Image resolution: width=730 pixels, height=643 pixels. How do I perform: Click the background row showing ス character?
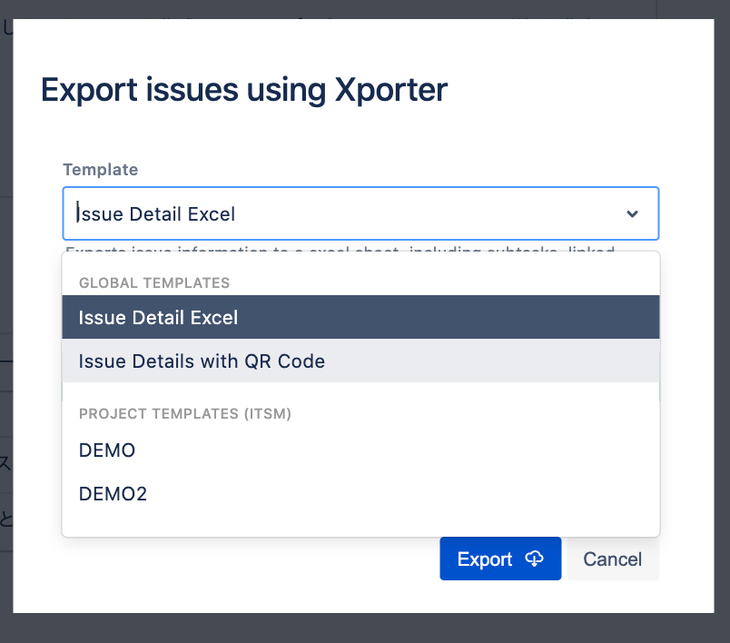pos(5,463)
